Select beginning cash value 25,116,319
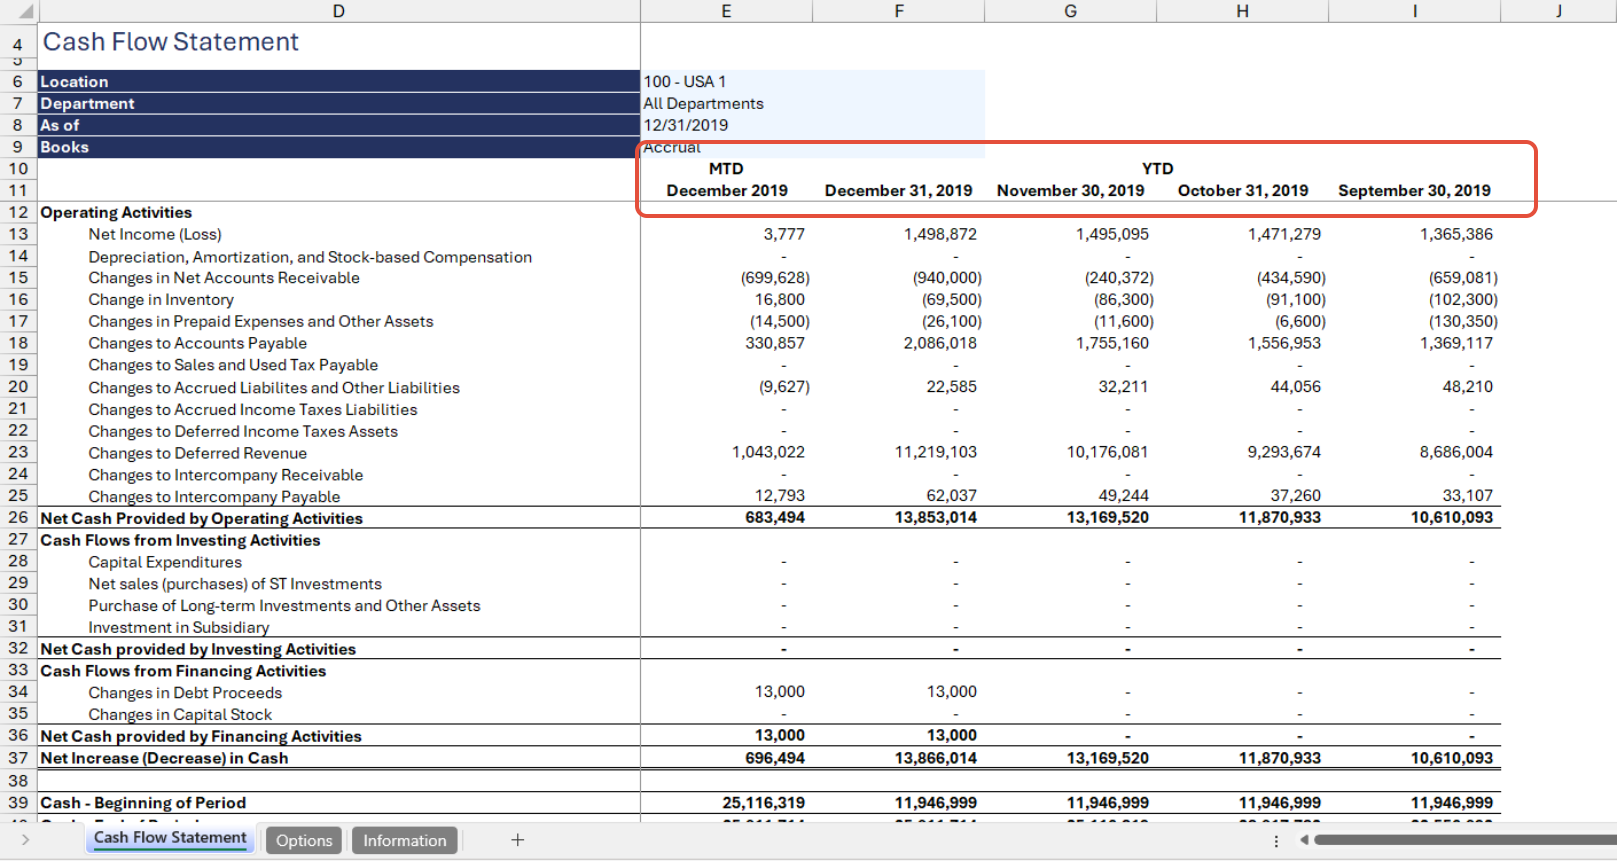The width and height of the screenshot is (1617, 861). coord(764,803)
